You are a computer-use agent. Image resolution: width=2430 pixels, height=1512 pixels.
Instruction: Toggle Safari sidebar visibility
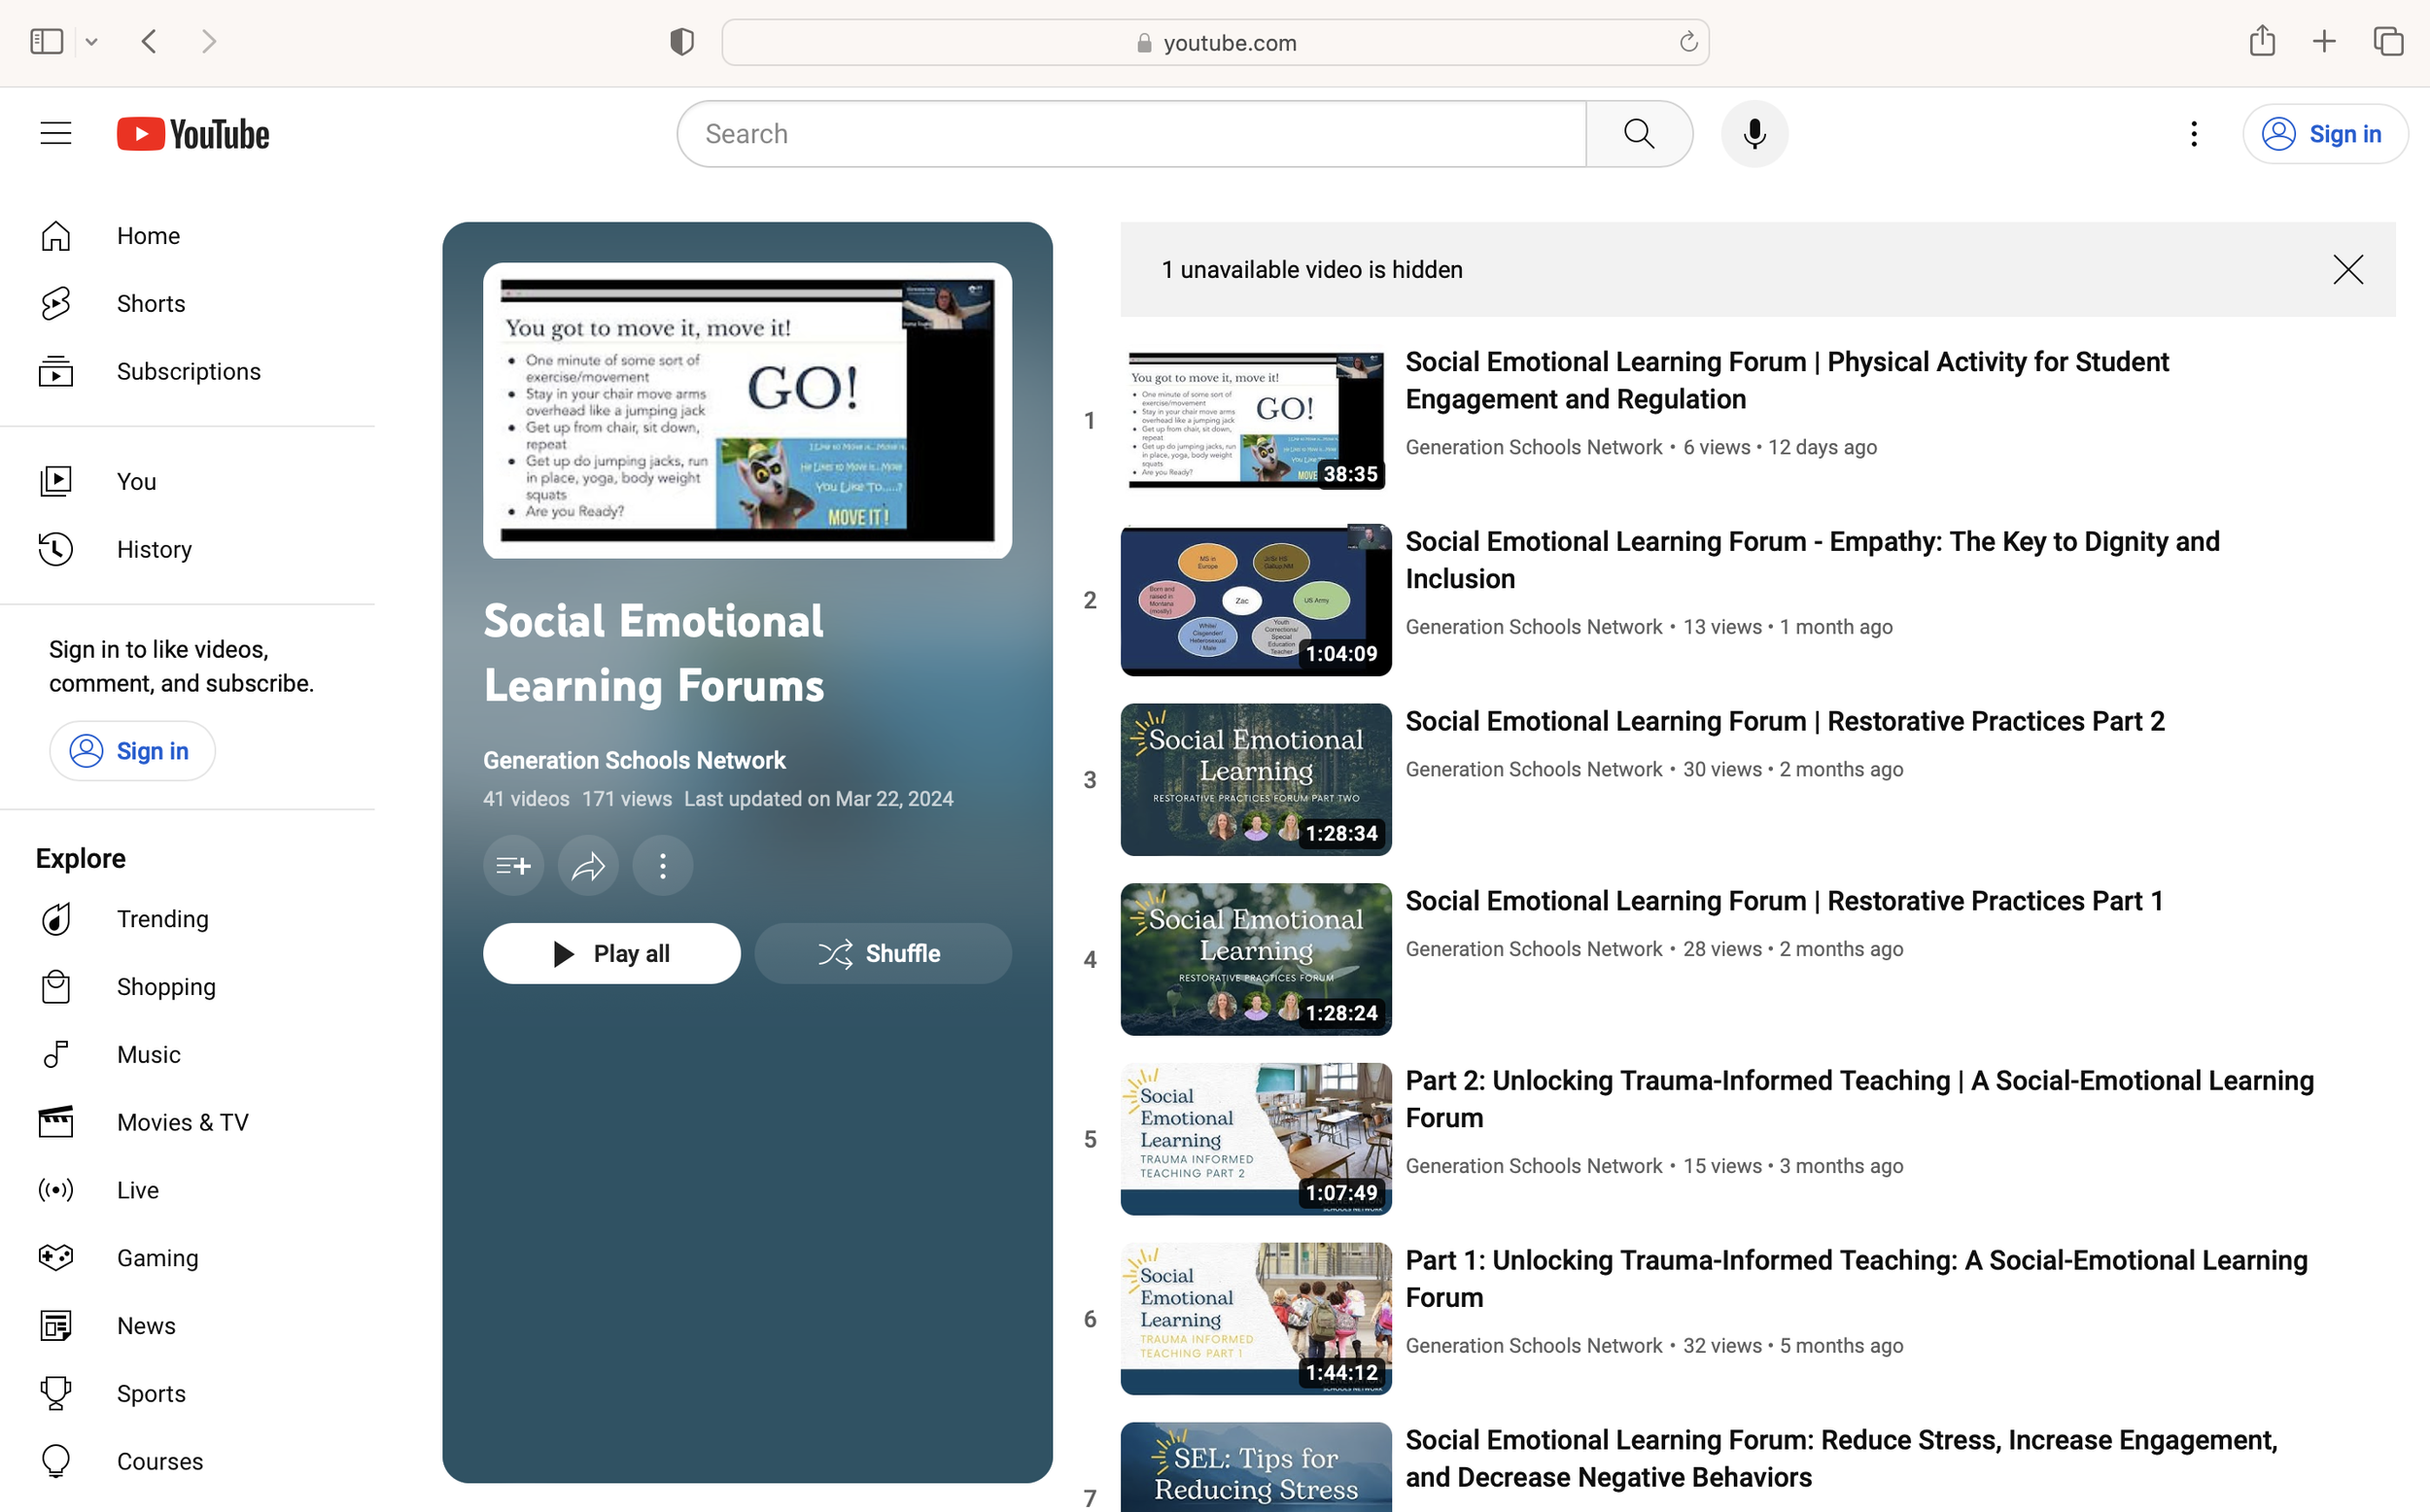pyautogui.click(x=46, y=42)
